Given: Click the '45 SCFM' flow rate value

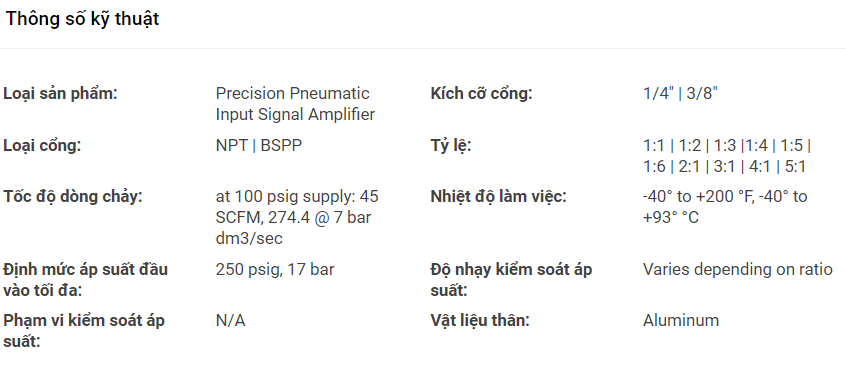Looking at the screenshot, I should click(297, 217).
